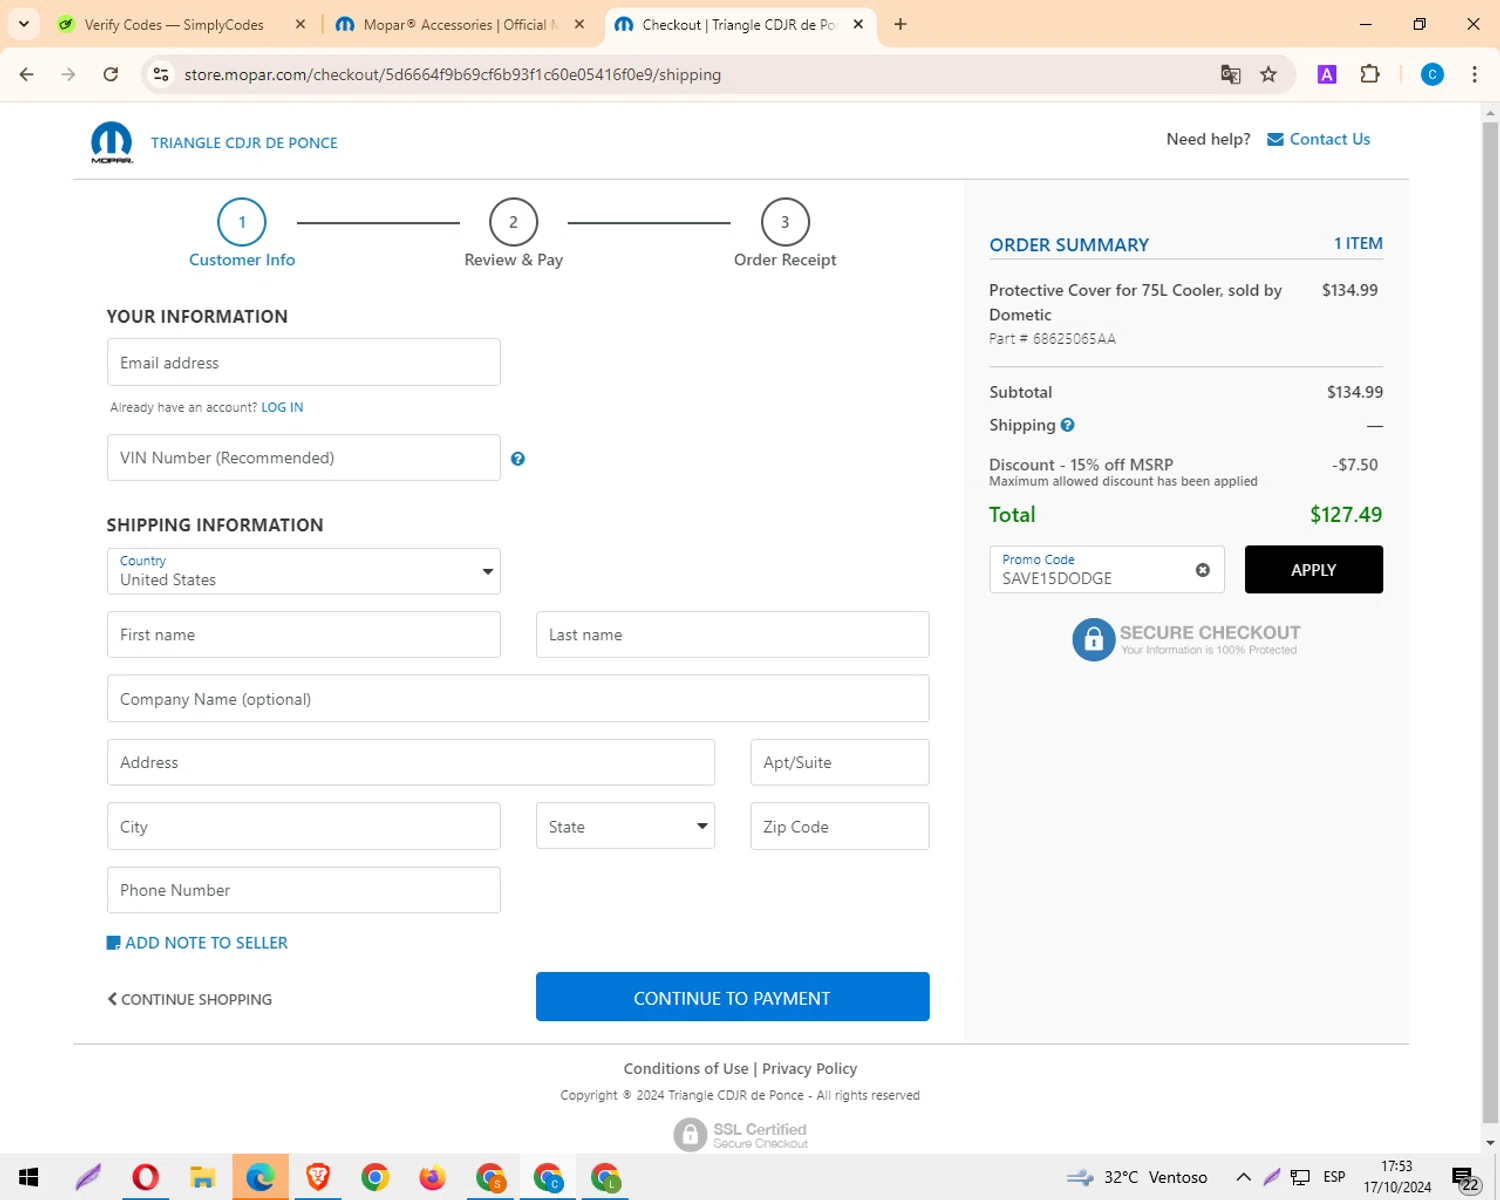Image resolution: width=1500 pixels, height=1200 pixels.
Task: Open Windows Start menu
Action: (28, 1177)
